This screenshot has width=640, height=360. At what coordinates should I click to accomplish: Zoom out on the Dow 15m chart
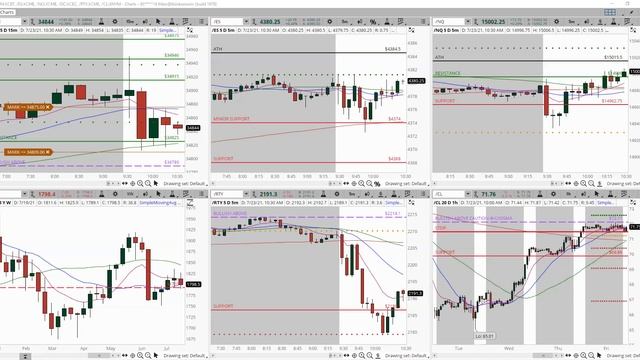pos(148,184)
